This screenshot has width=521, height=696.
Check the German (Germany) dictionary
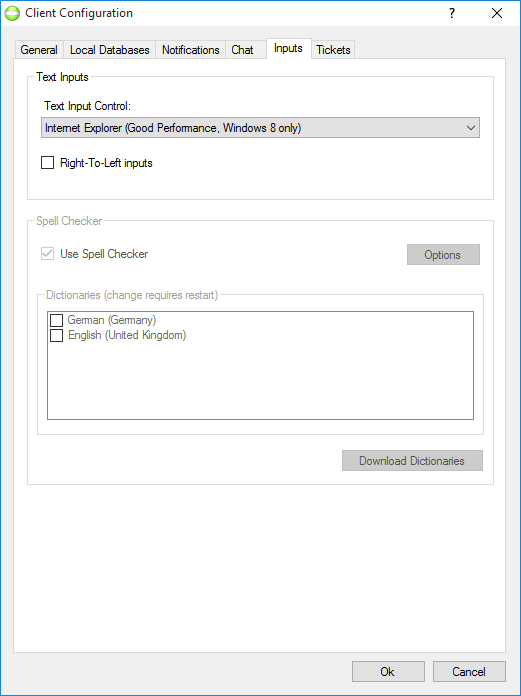click(x=56, y=320)
